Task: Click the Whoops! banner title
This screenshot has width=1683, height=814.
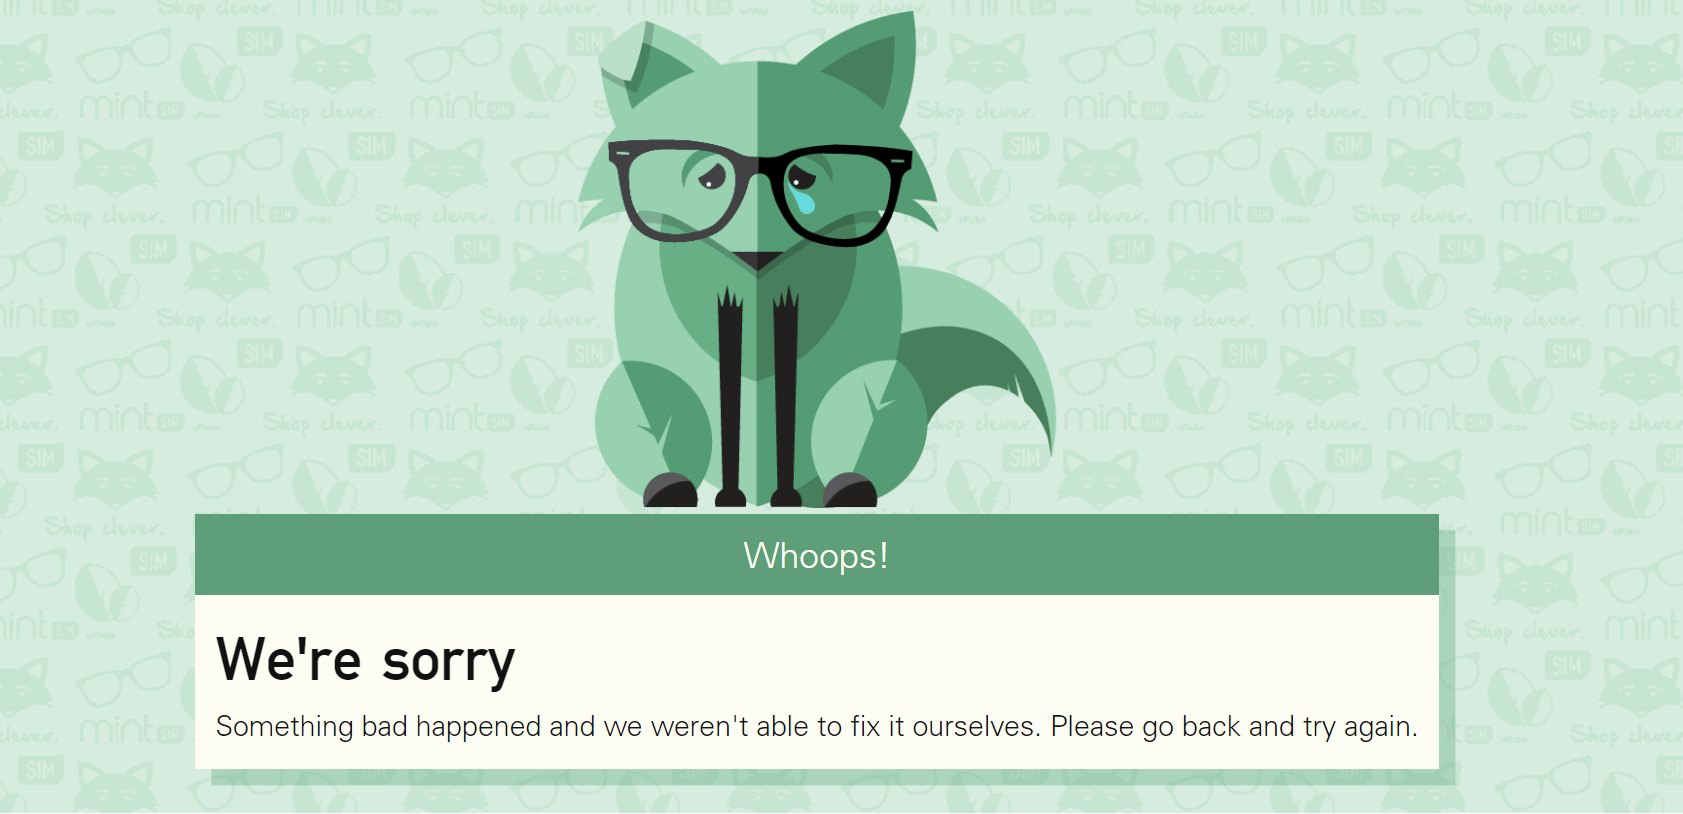Action: (x=816, y=556)
